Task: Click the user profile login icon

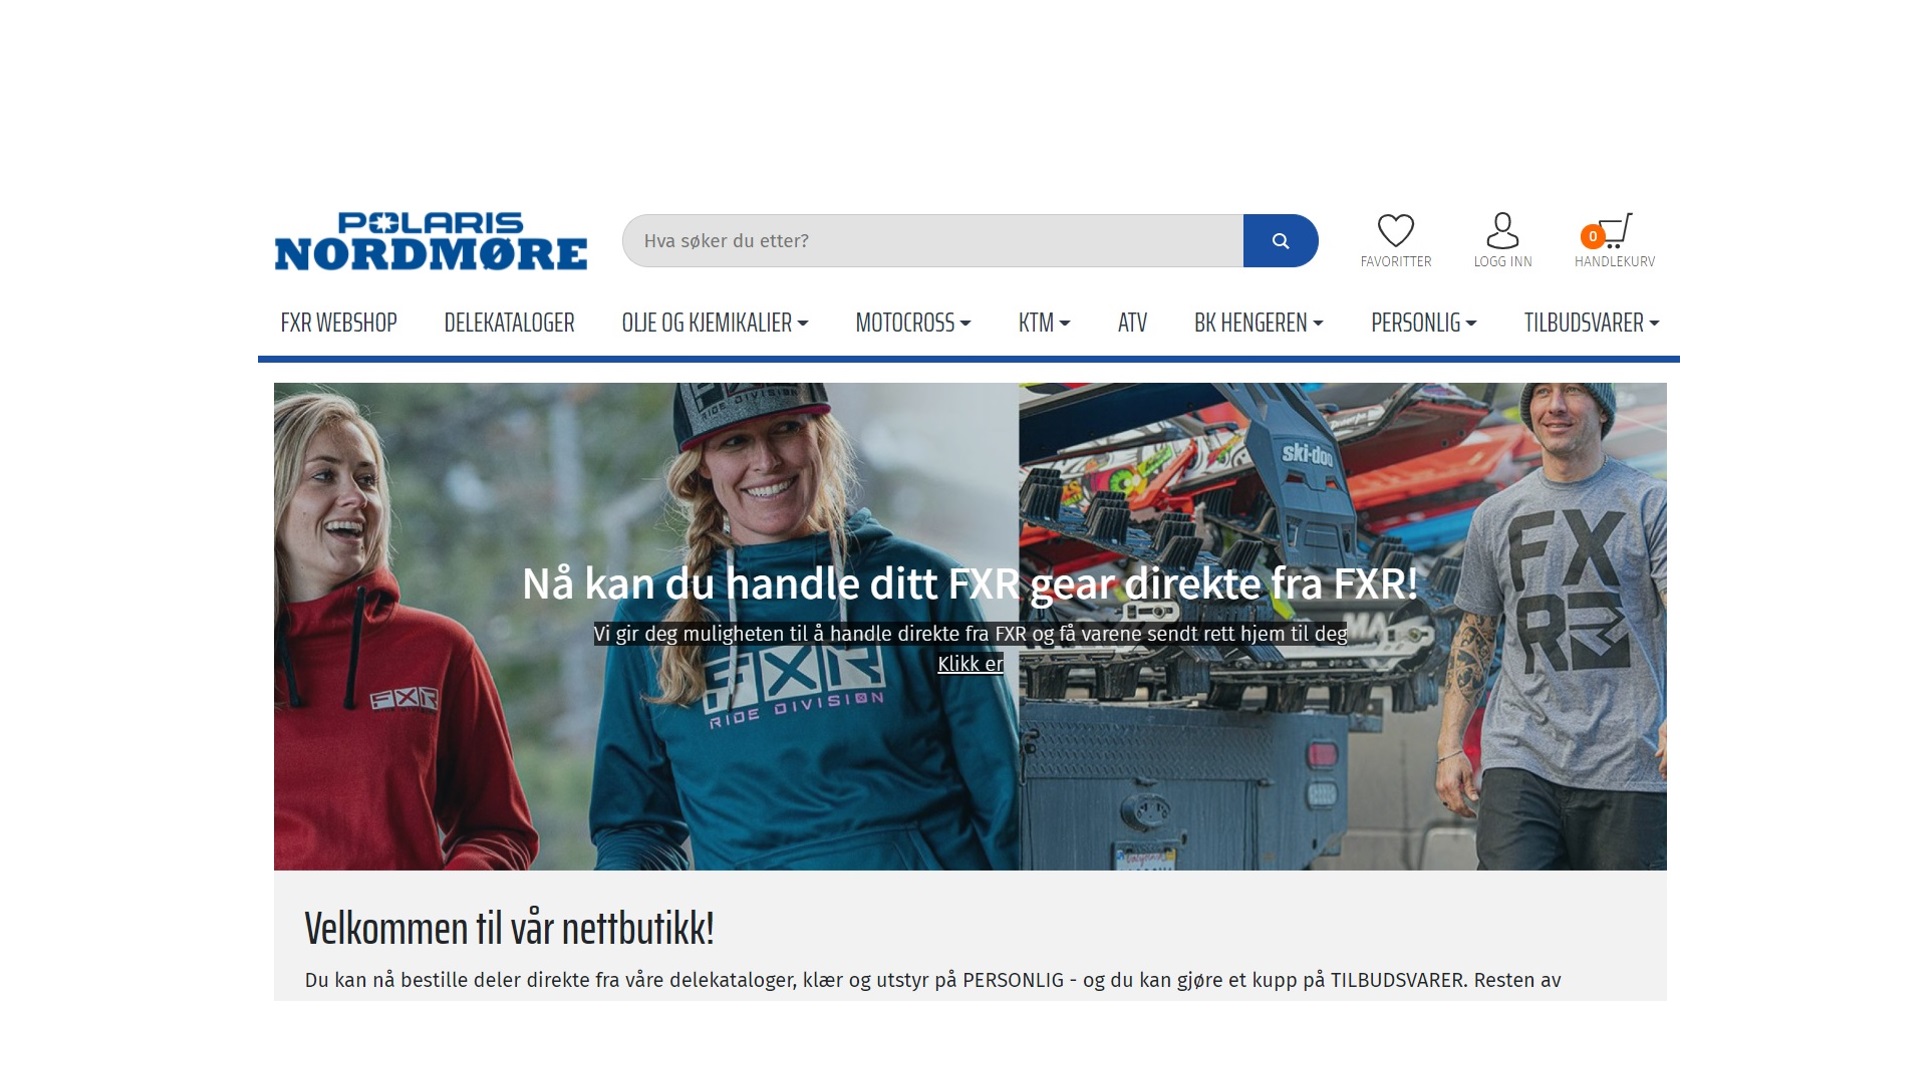Action: [1502, 231]
